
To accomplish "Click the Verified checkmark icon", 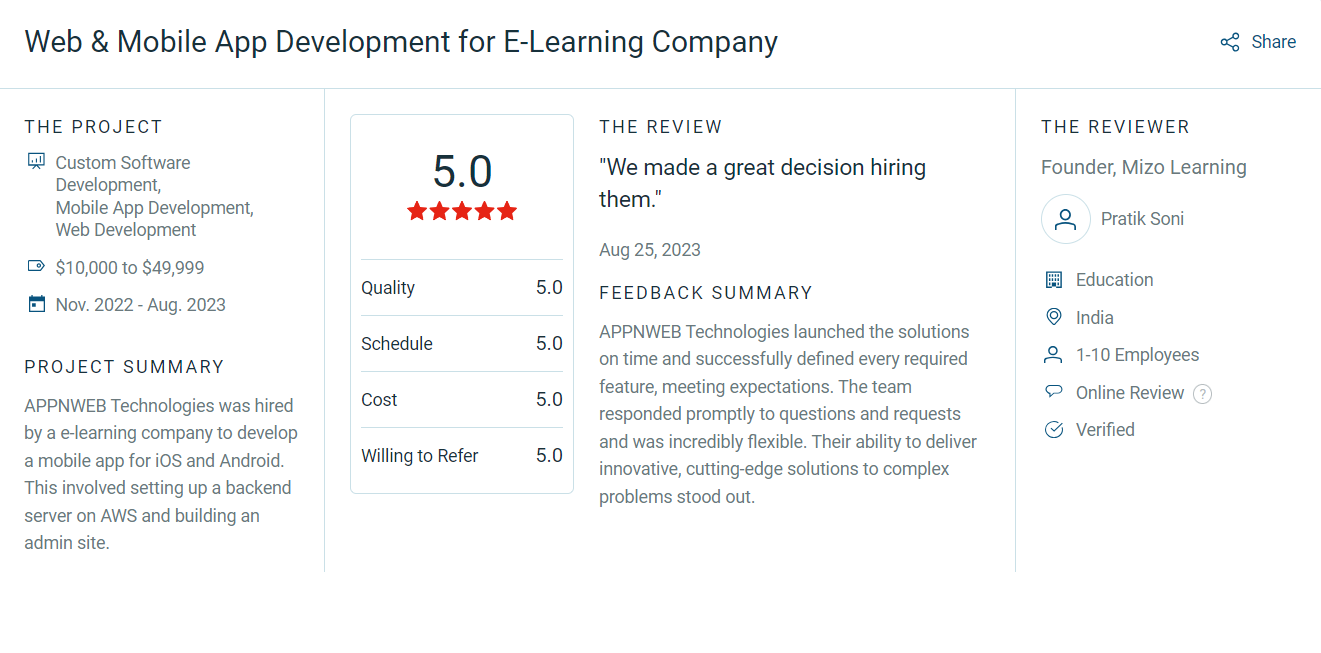I will [1053, 430].
